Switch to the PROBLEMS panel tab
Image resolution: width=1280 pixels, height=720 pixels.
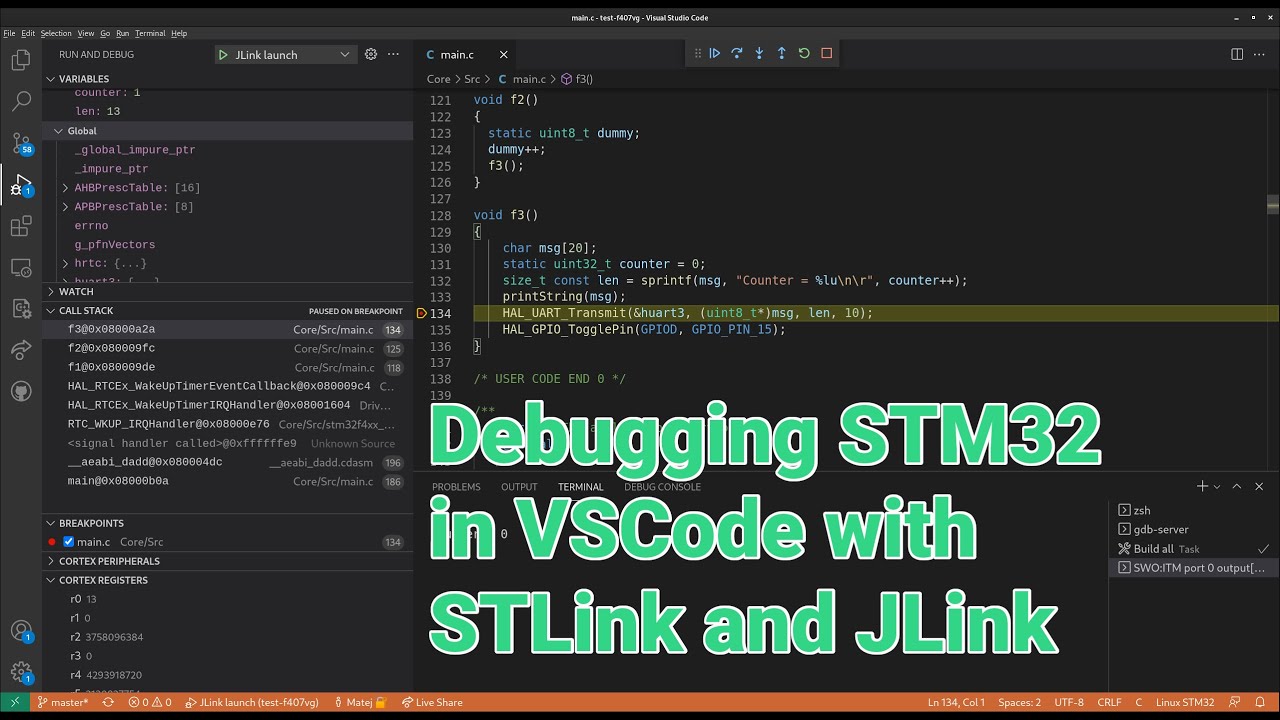coord(456,487)
